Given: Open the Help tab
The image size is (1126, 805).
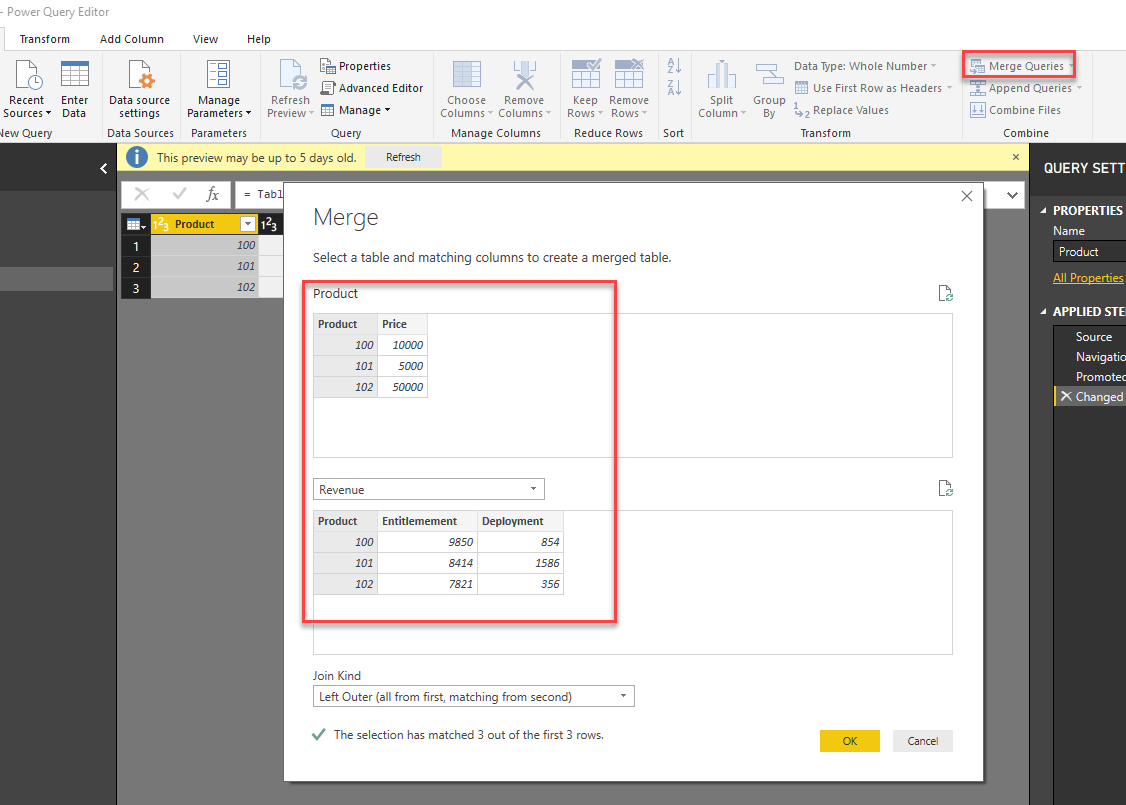Looking at the screenshot, I should [x=259, y=39].
